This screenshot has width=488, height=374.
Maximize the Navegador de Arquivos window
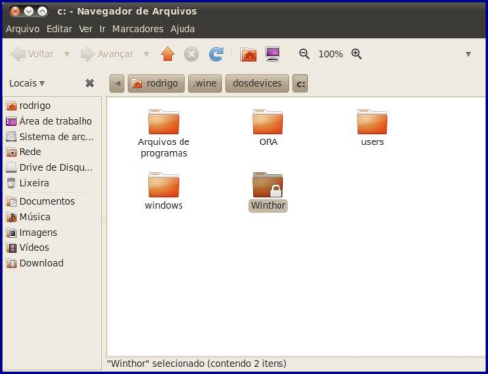[x=42, y=11]
